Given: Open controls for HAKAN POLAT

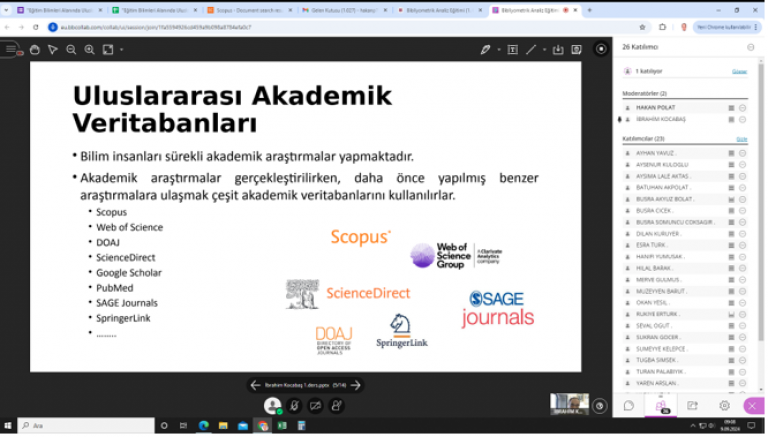Looking at the screenshot, I should click(x=743, y=108).
